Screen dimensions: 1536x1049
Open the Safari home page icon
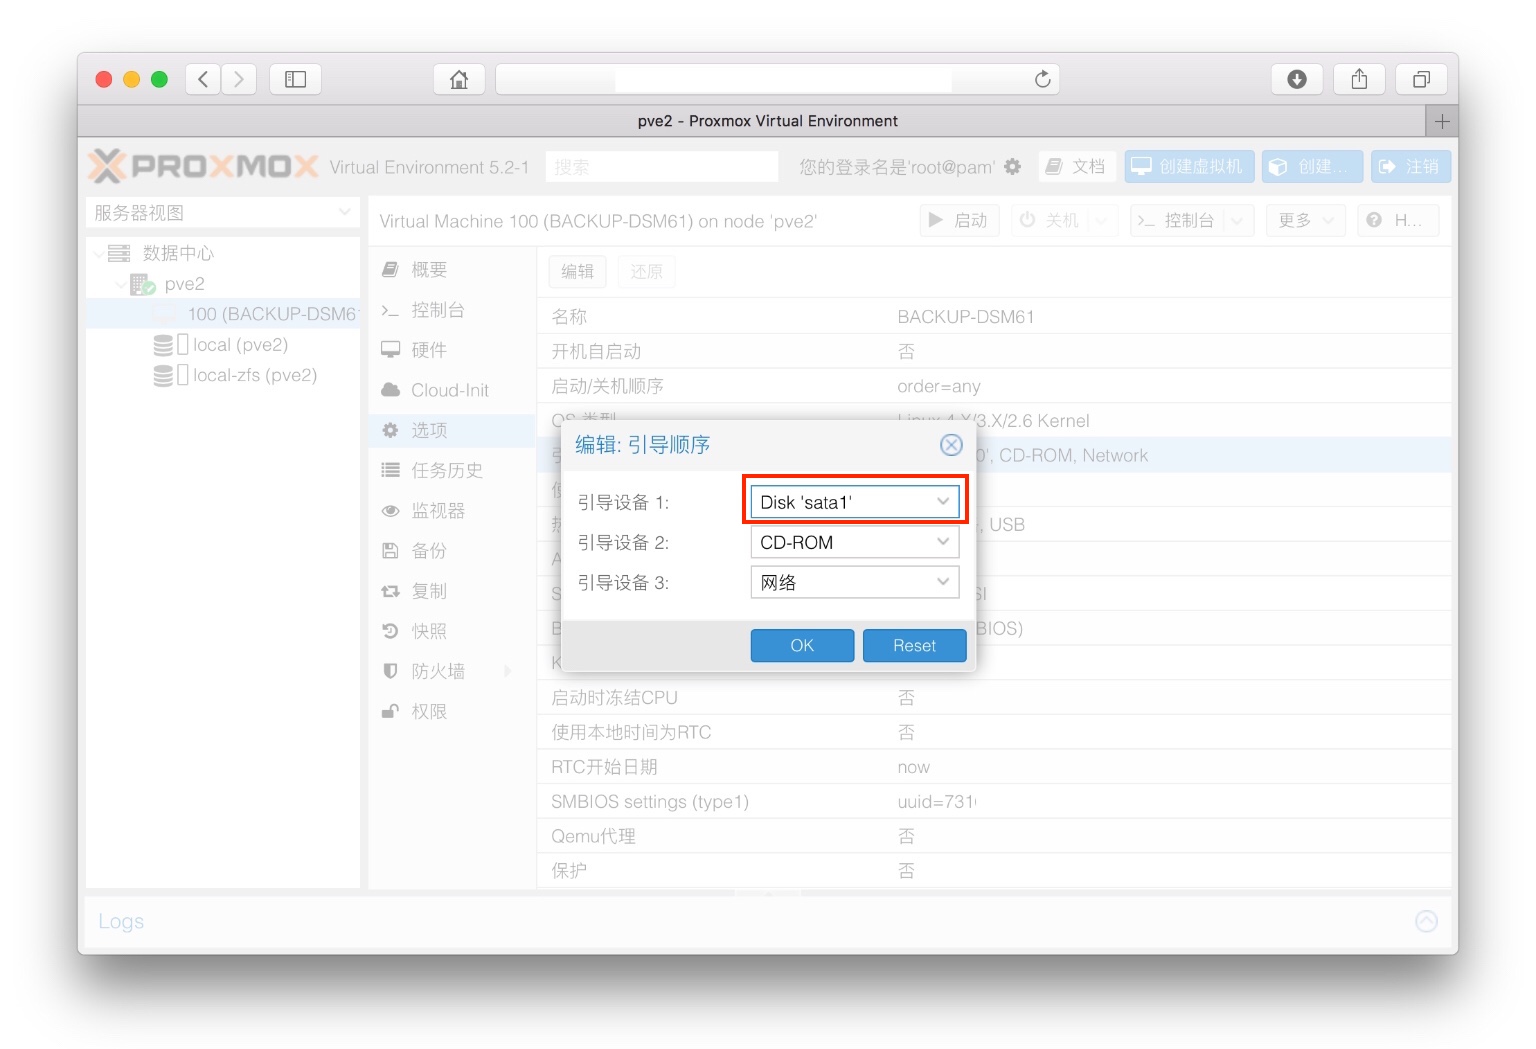pyautogui.click(x=459, y=79)
